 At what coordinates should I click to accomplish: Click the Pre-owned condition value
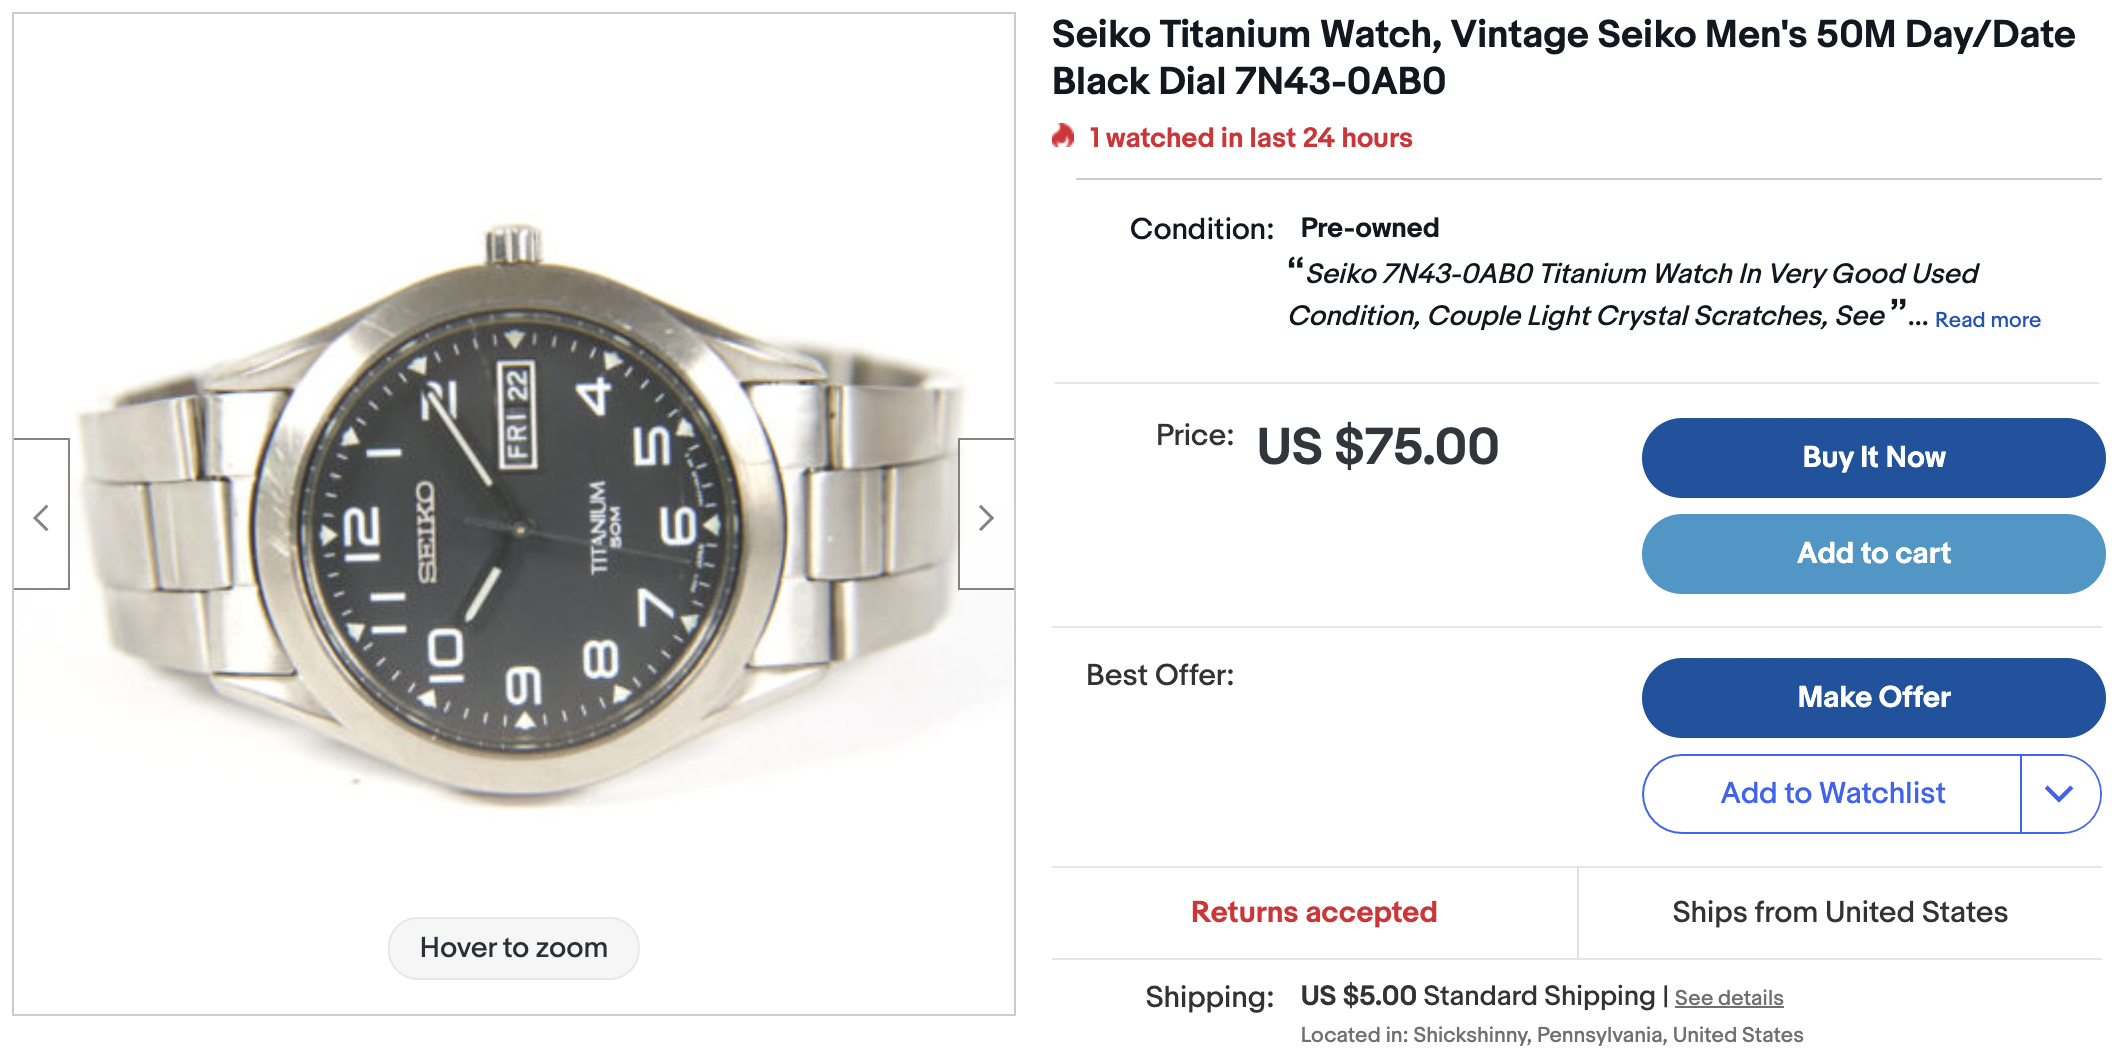coord(1369,228)
